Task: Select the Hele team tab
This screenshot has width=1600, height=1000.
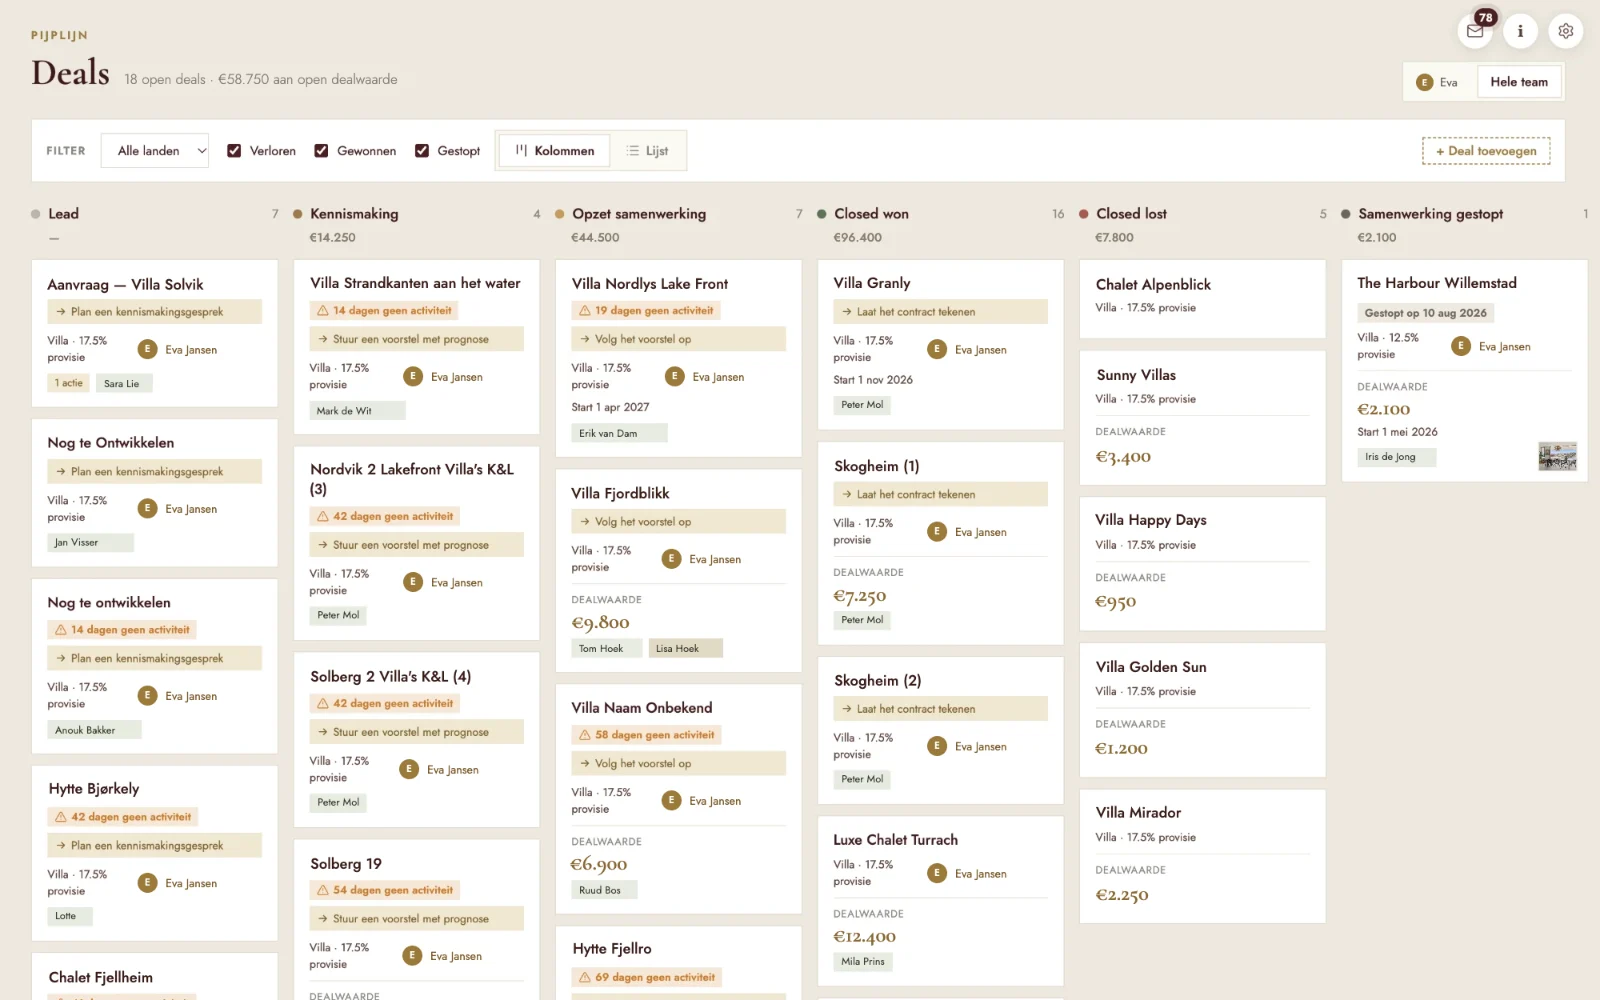Action: (1519, 82)
